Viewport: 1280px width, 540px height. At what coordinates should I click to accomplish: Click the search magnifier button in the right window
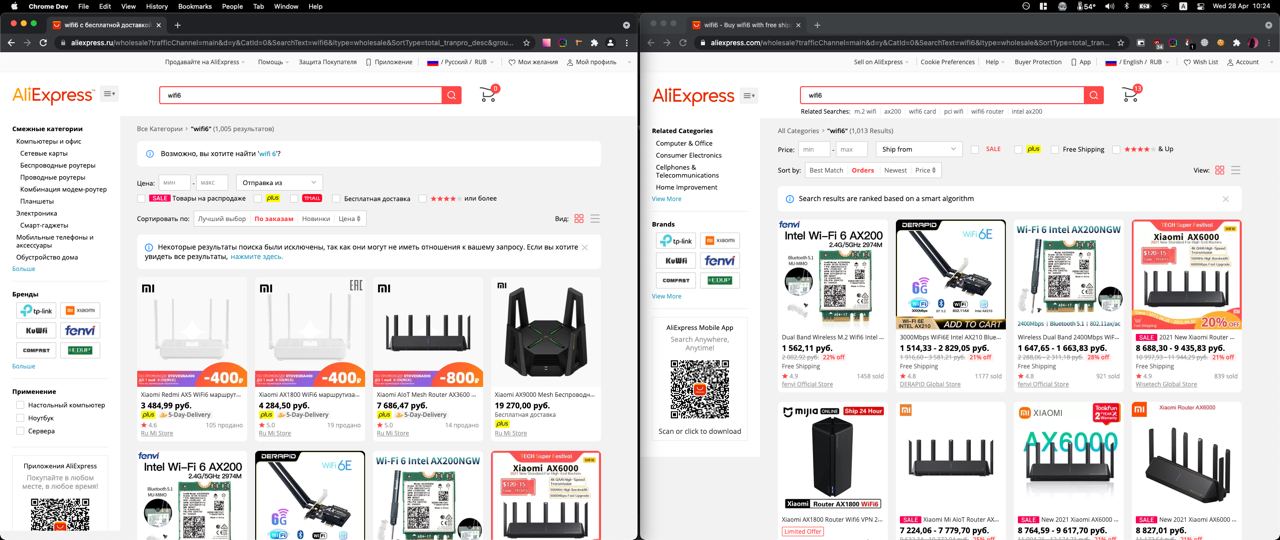coord(1093,95)
